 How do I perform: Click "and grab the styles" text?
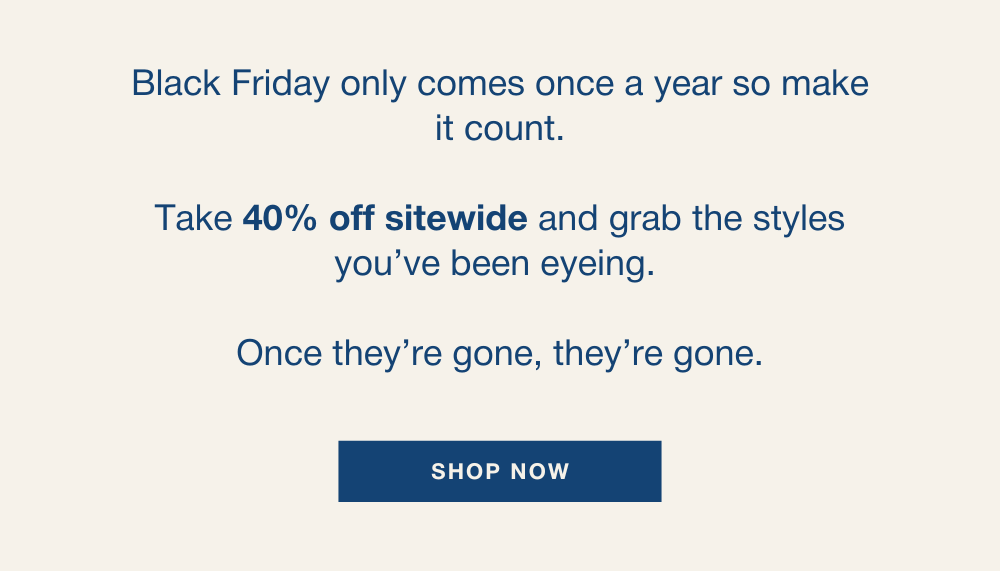click(x=691, y=218)
